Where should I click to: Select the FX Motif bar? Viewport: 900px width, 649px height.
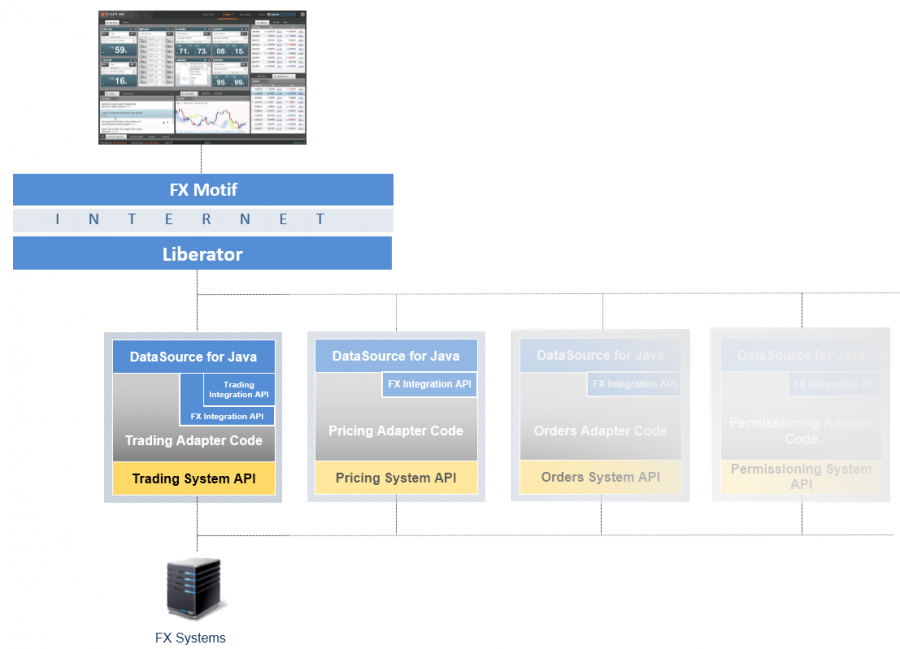coord(203,189)
